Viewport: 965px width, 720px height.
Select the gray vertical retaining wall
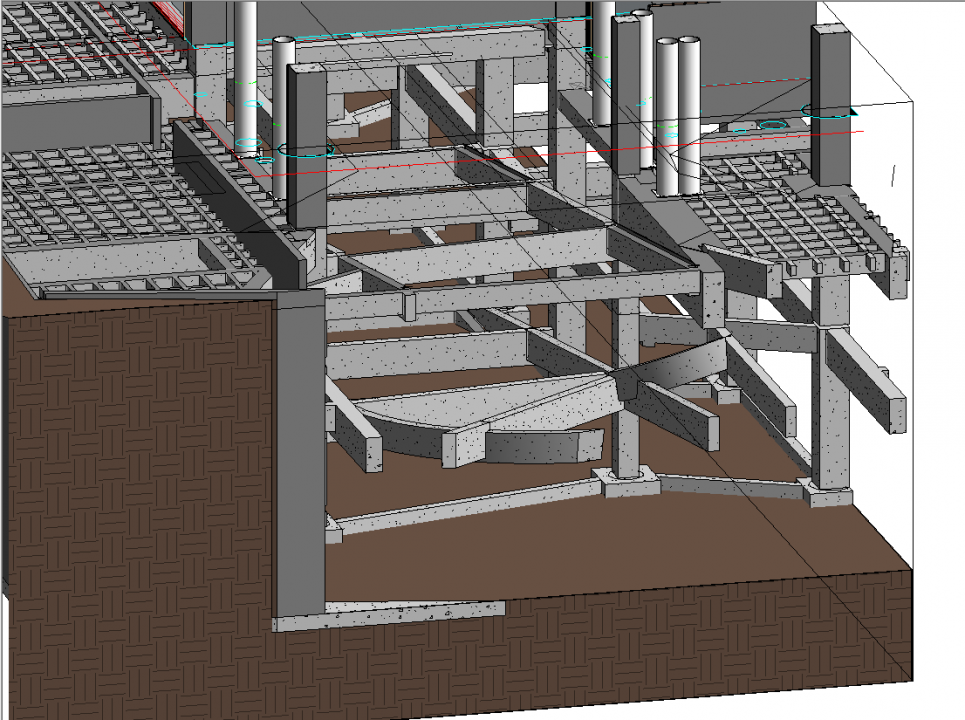pyautogui.click(x=298, y=450)
